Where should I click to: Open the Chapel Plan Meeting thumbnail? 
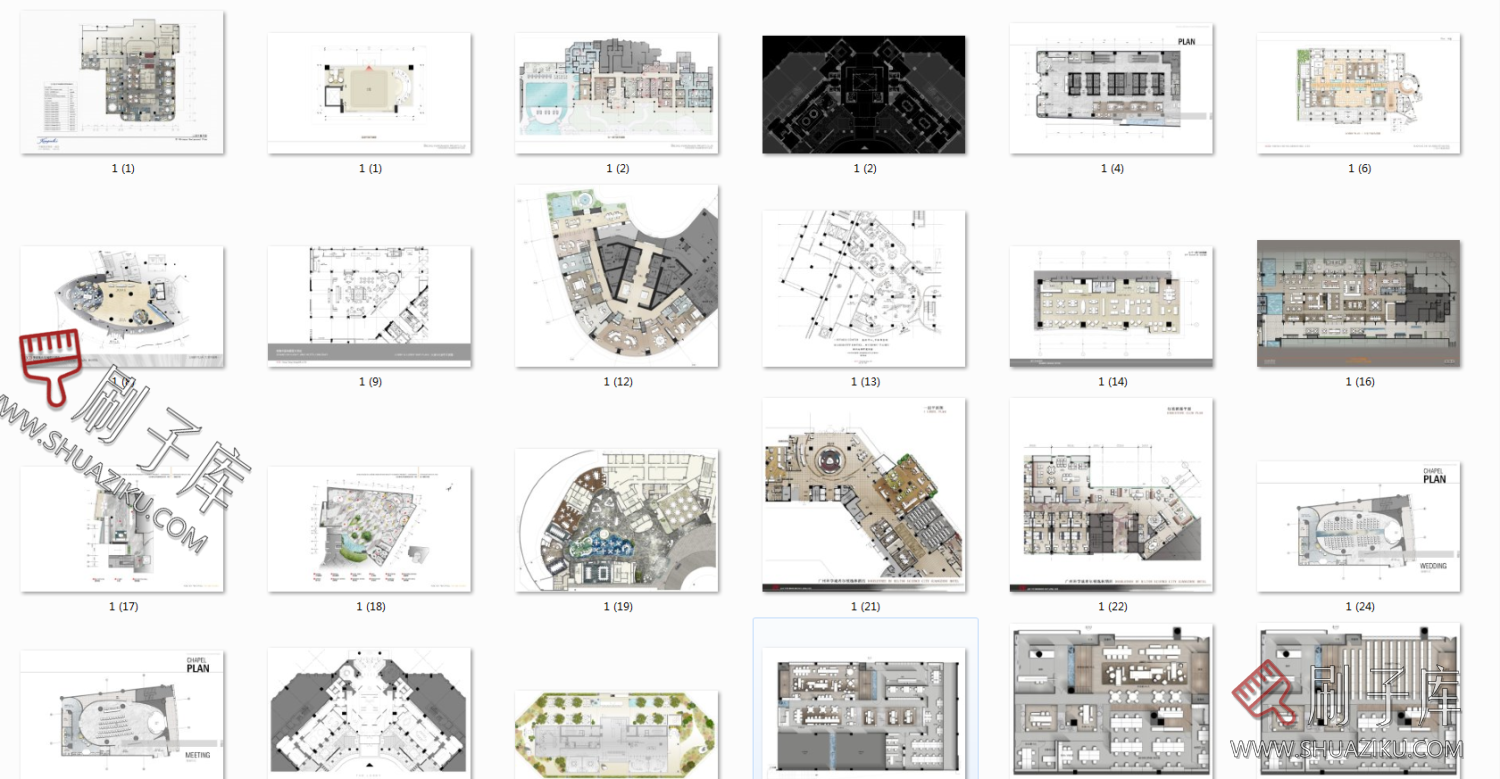point(122,712)
